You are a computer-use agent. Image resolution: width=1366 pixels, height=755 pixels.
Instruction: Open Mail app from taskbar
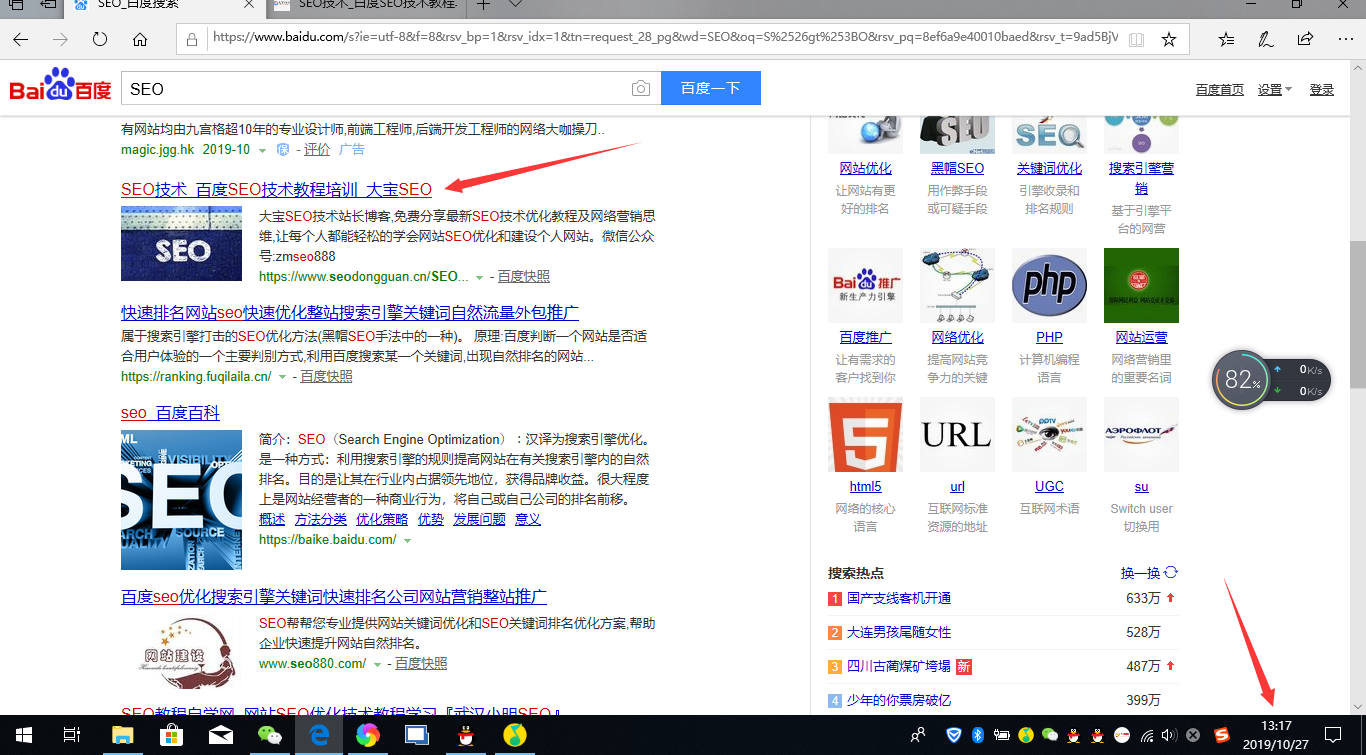coord(221,735)
